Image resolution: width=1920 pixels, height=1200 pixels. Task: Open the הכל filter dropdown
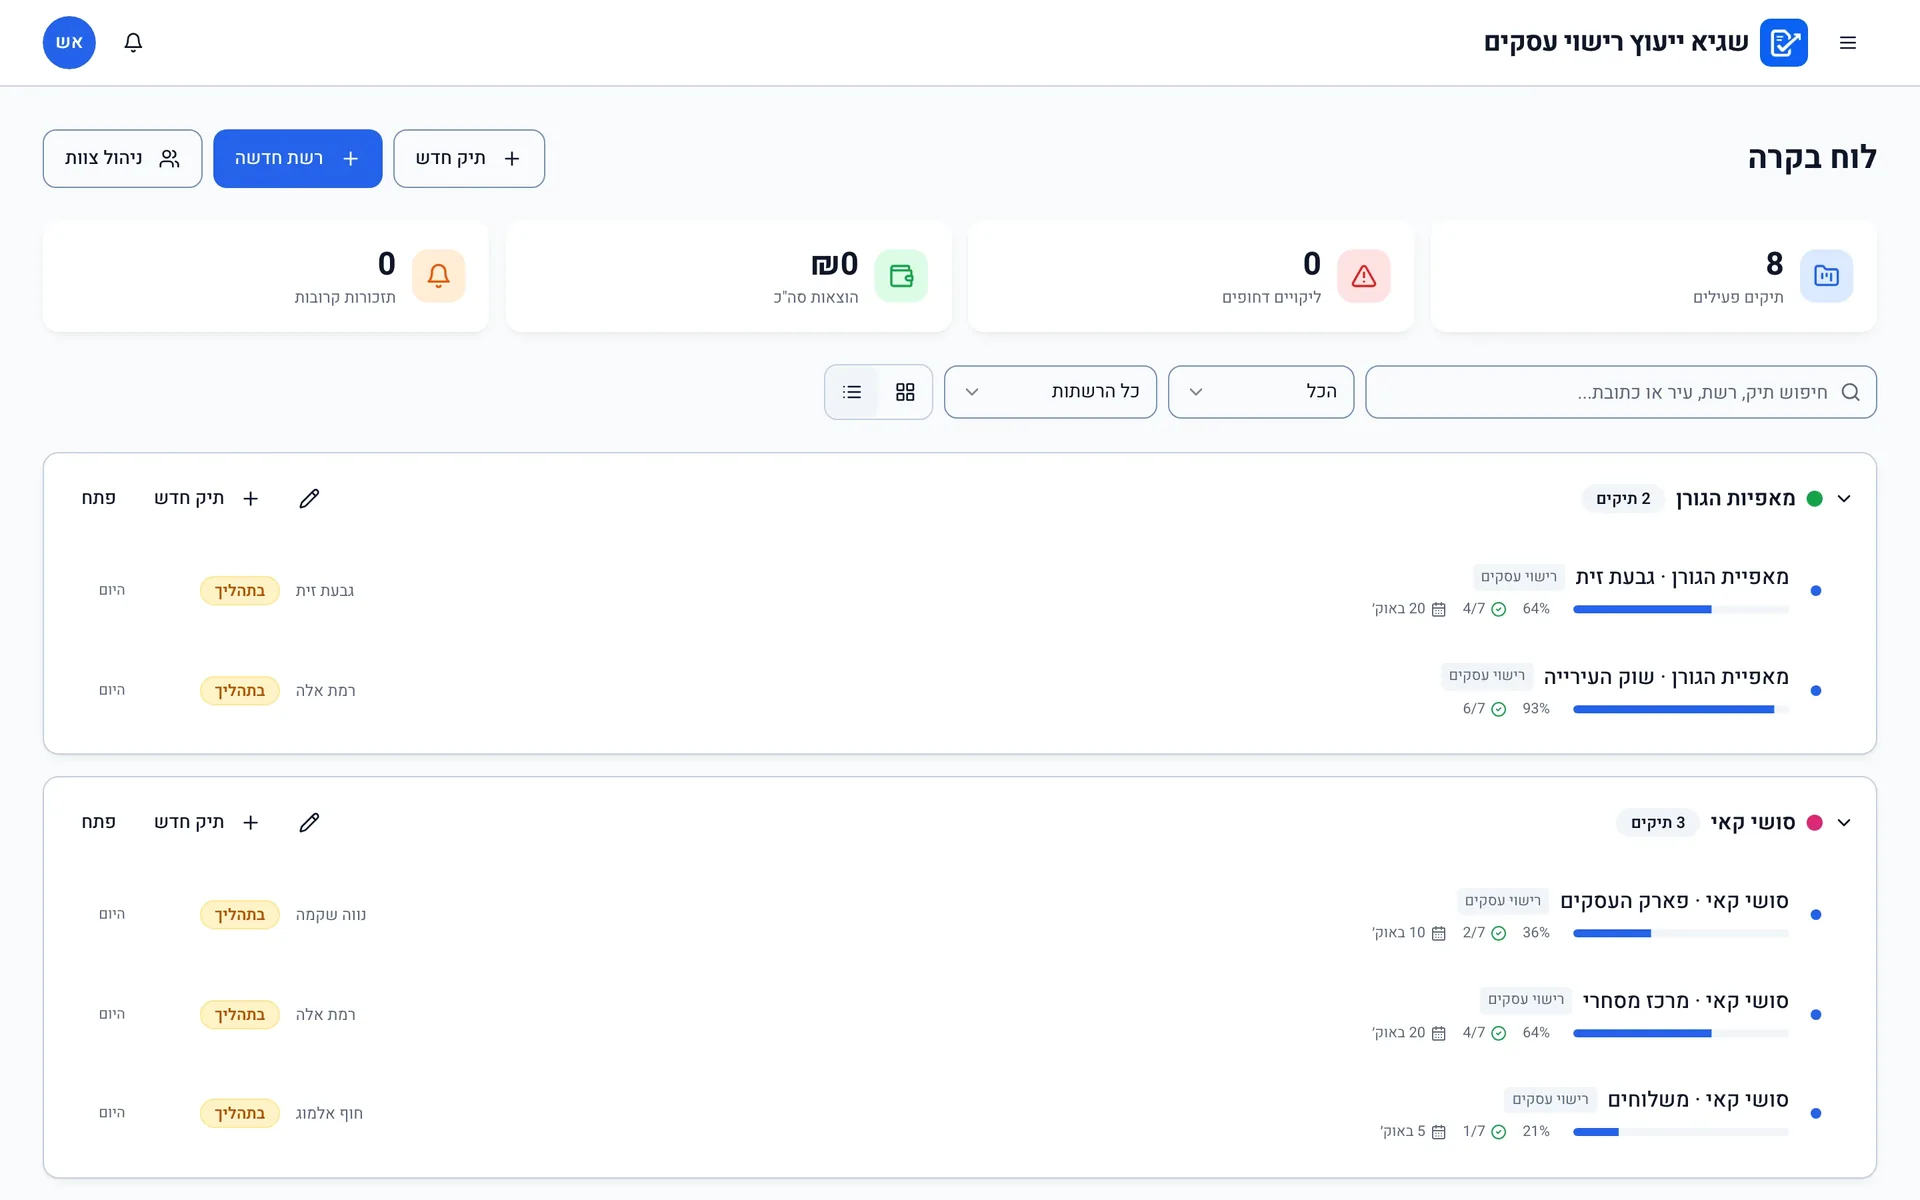[1261, 392]
